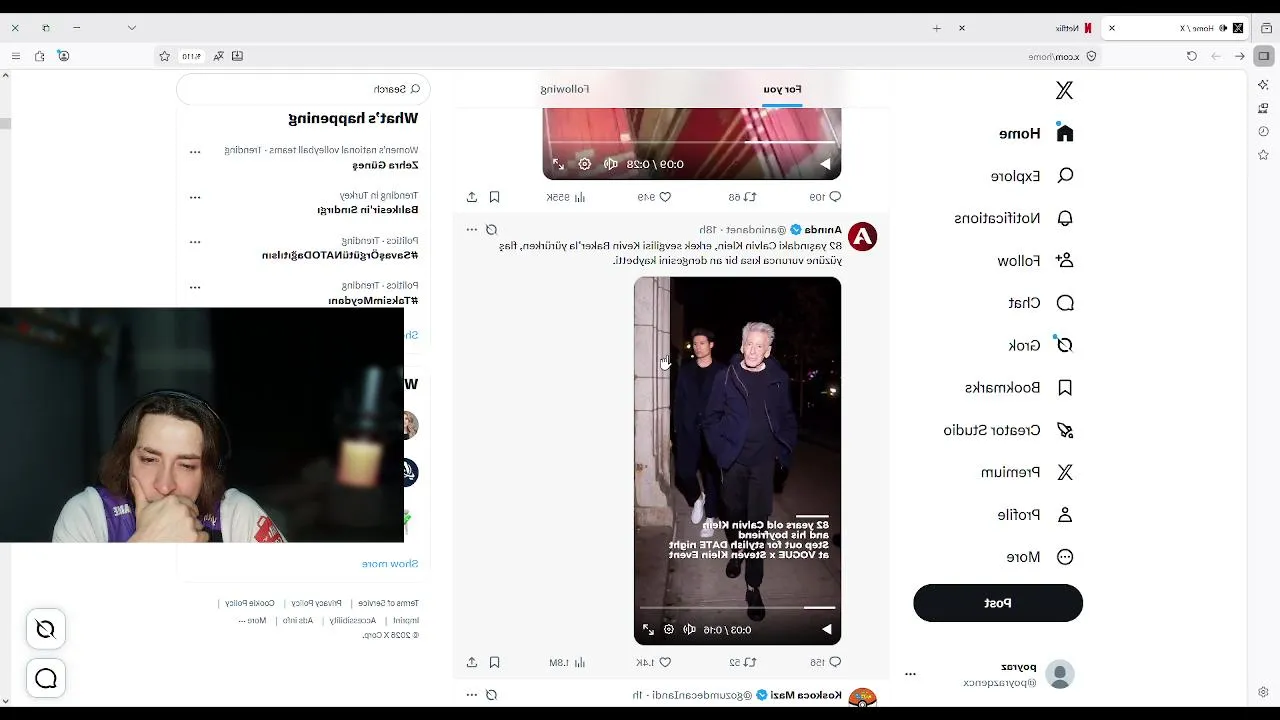1280x720 pixels.
Task: View analytics showing 955K views
Action: [566, 197]
